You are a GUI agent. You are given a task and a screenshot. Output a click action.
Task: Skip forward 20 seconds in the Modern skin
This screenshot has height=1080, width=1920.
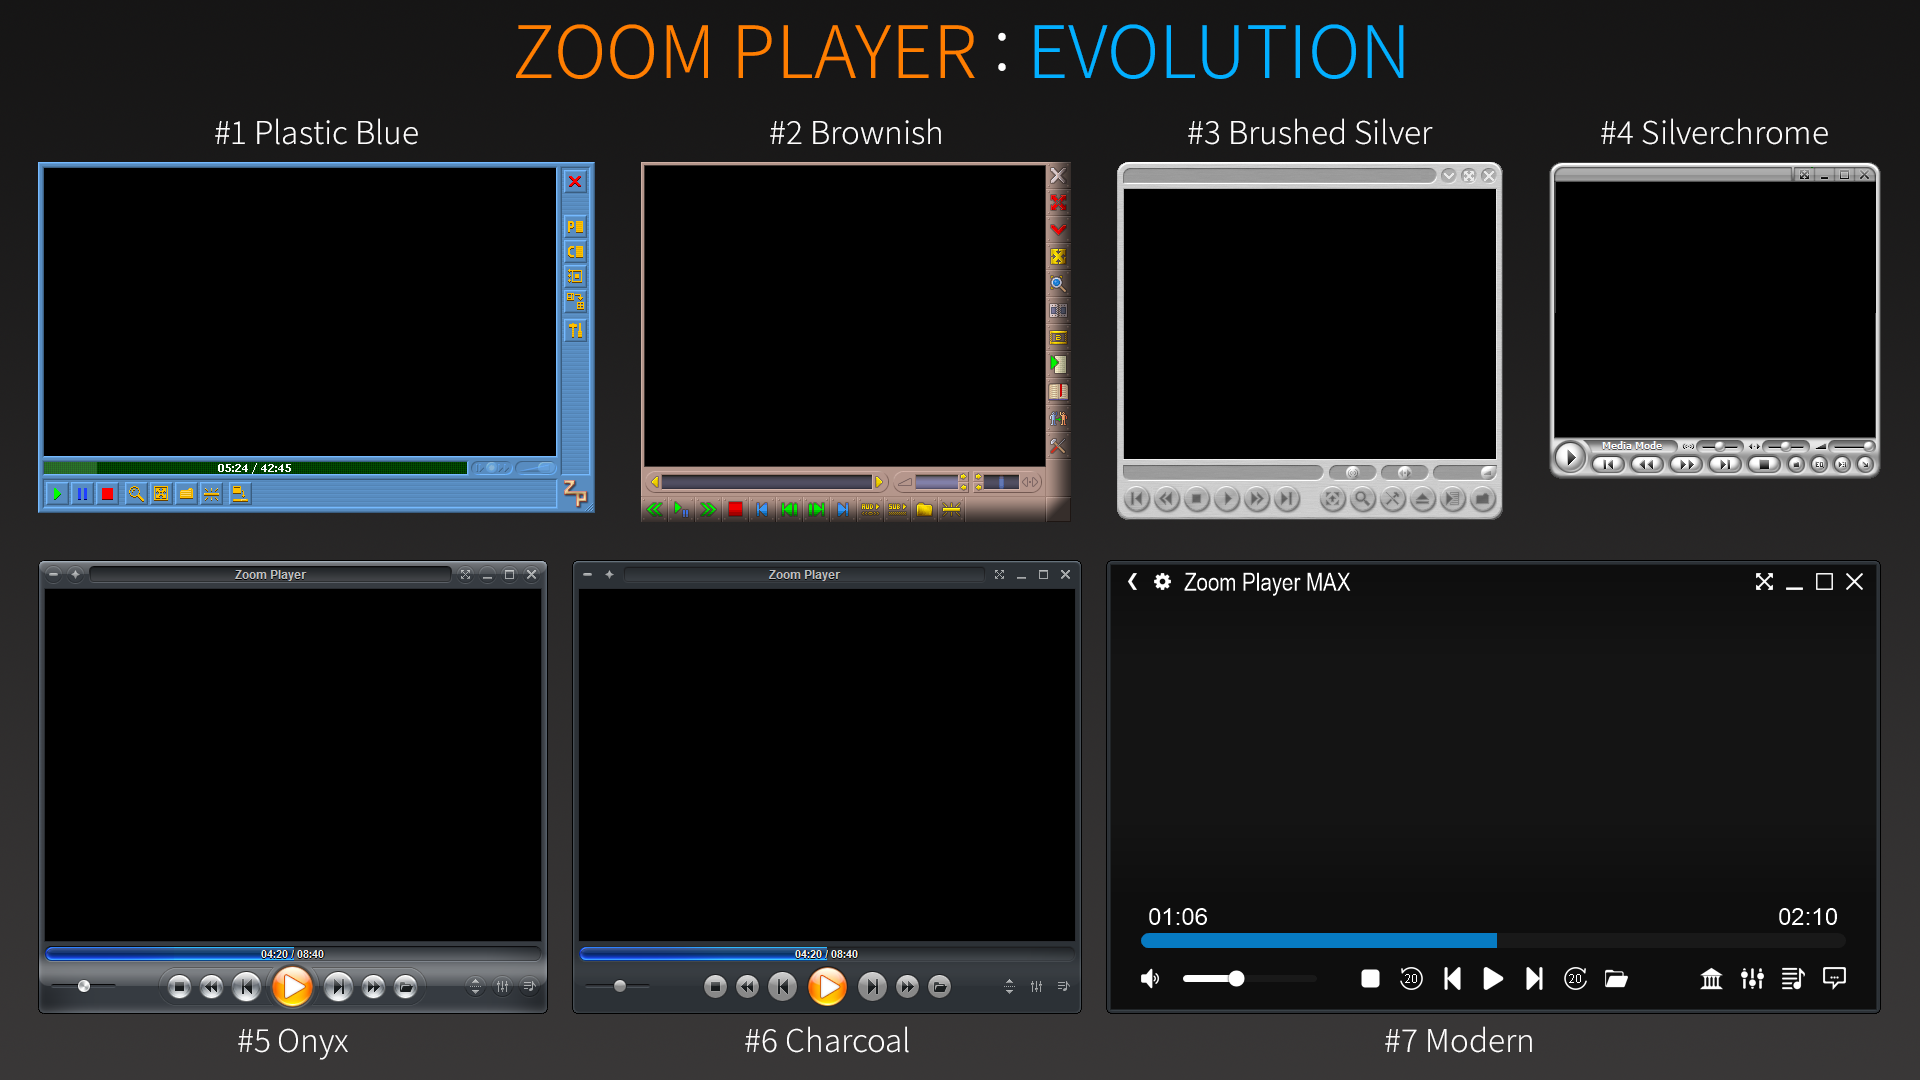pyautogui.click(x=1575, y=978)
